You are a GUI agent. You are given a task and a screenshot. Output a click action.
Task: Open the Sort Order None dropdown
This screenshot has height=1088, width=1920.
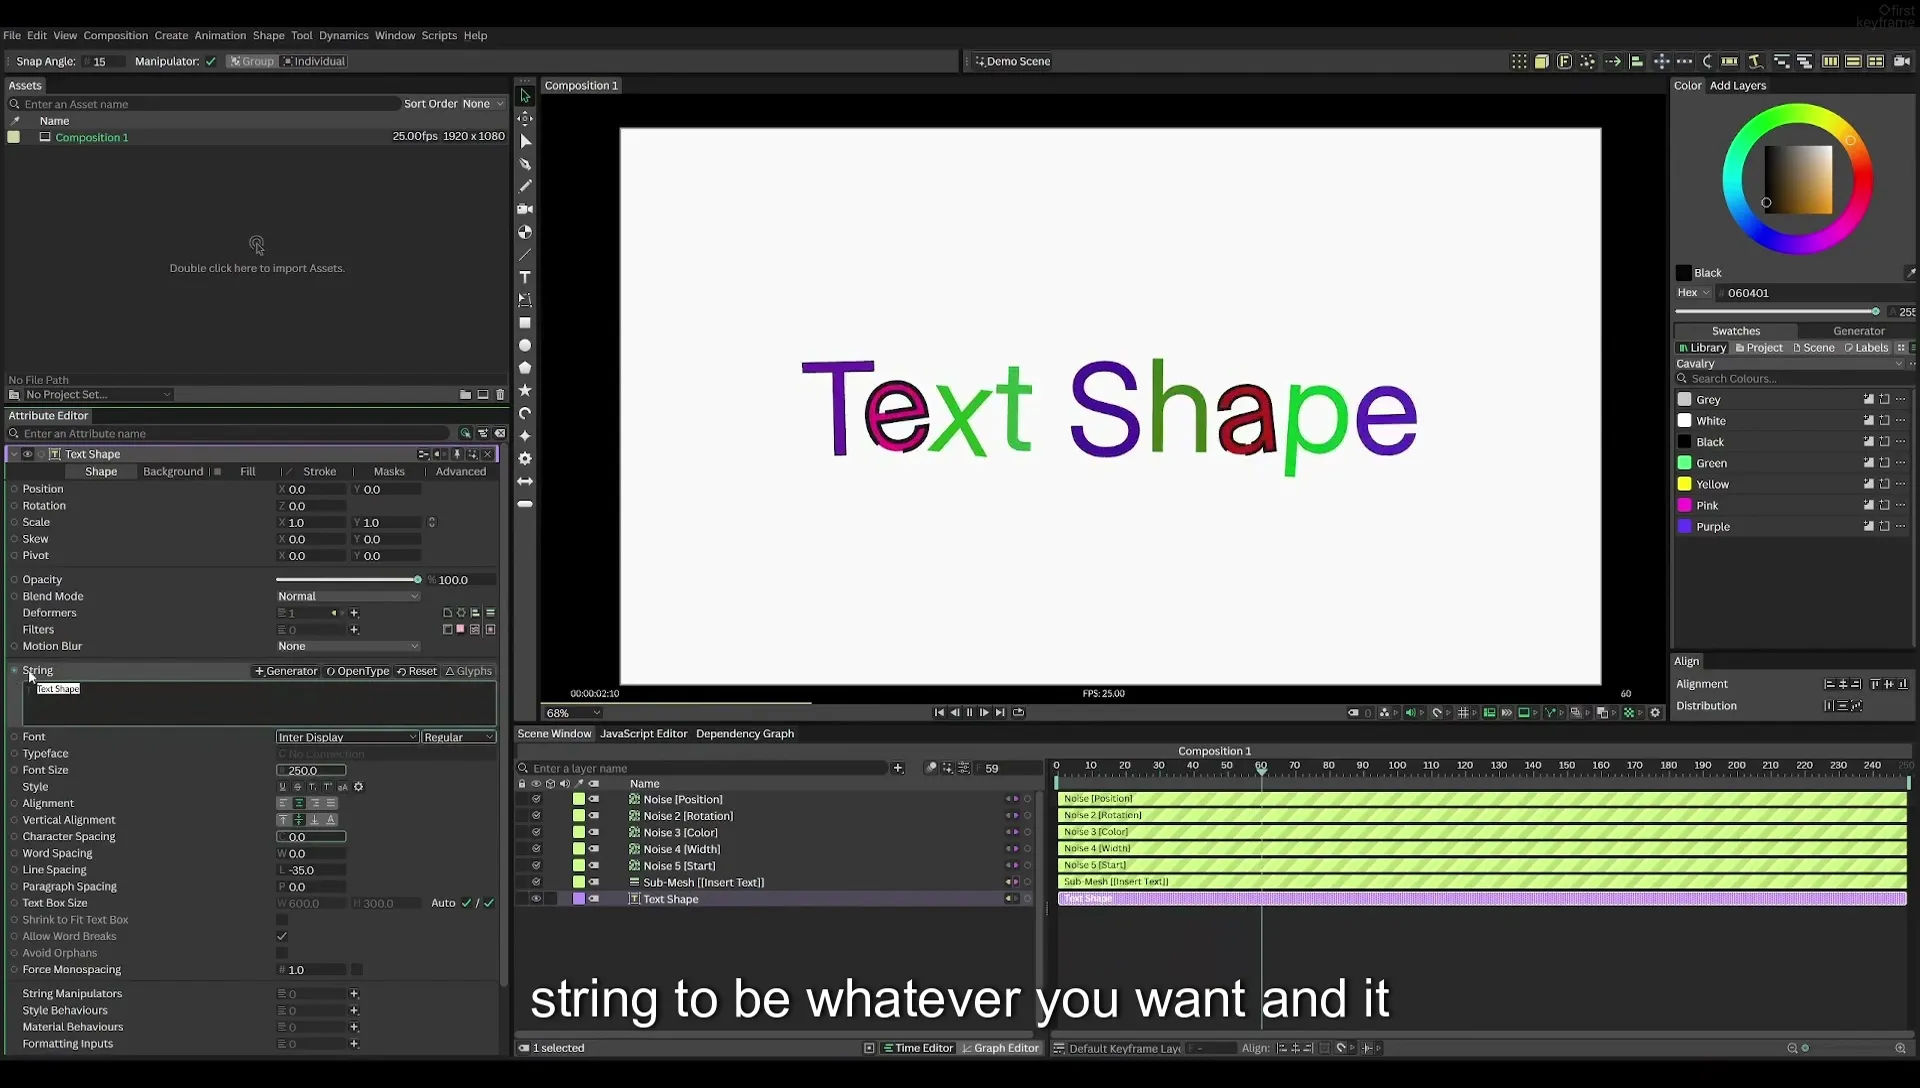482,104
